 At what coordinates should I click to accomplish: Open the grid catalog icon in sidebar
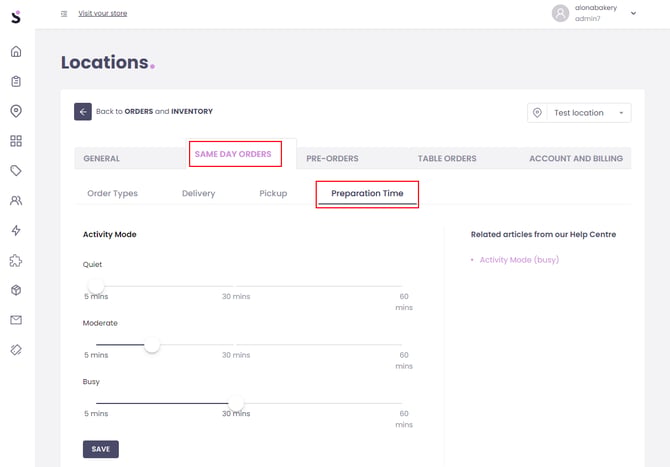pos(16,141)
